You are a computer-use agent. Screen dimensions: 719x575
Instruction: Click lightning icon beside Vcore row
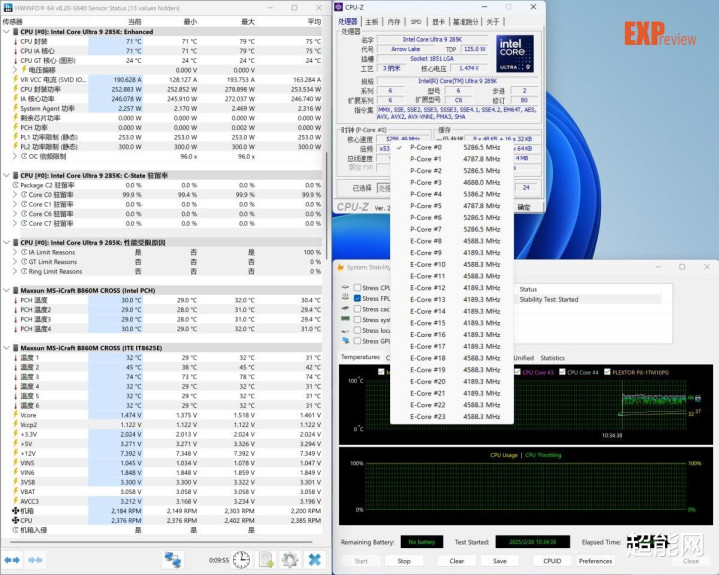(16, 415)
